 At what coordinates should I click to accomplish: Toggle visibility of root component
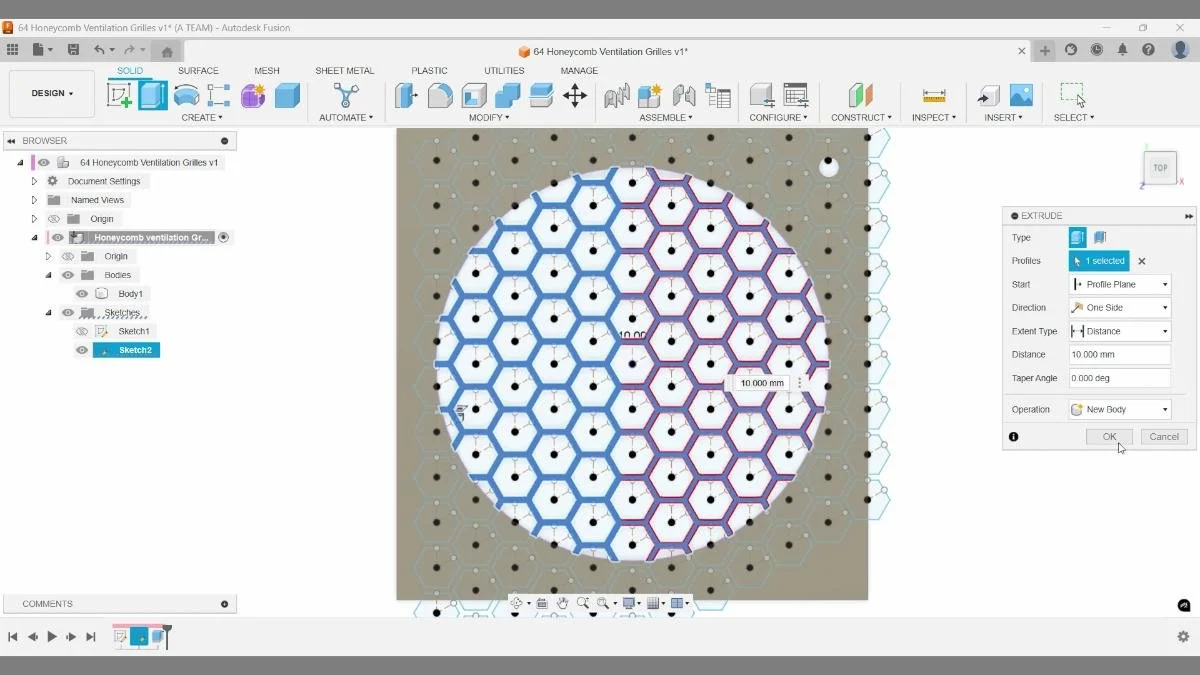tap(44, 162)
